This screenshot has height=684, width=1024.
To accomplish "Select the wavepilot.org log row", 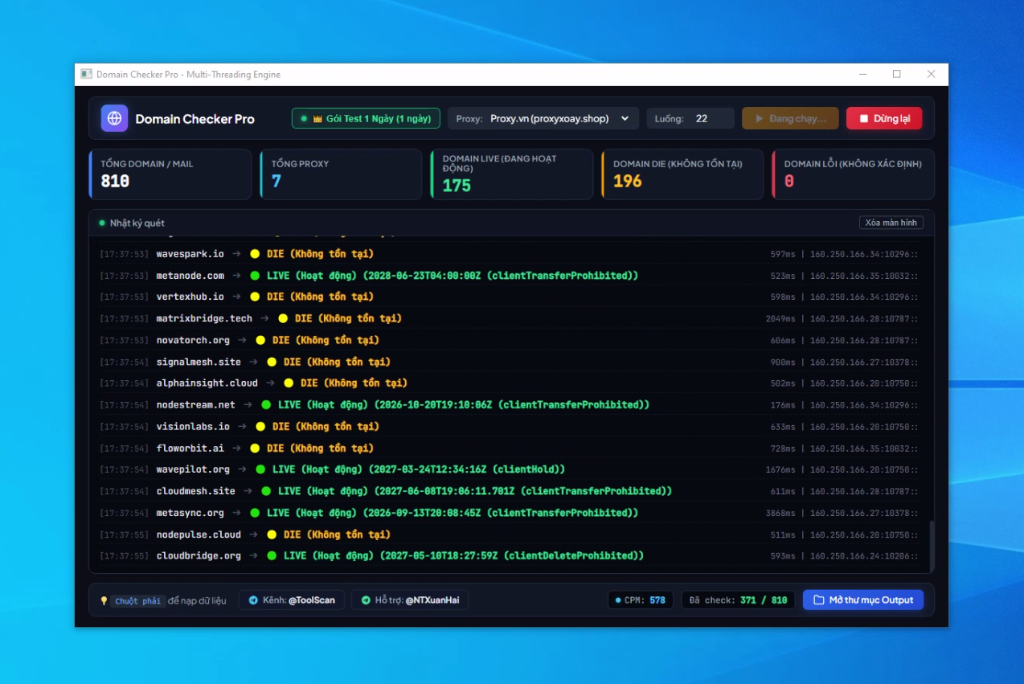I will pos(508,469).
